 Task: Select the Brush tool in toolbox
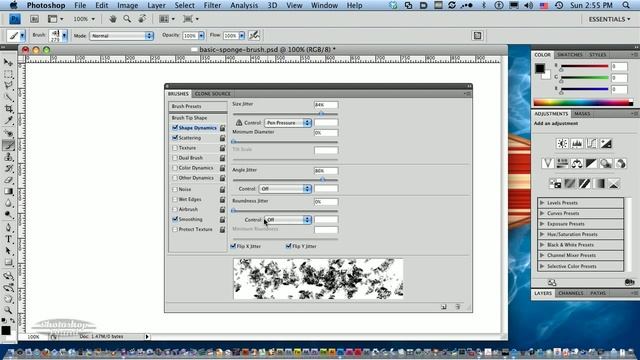click(8, 145)
